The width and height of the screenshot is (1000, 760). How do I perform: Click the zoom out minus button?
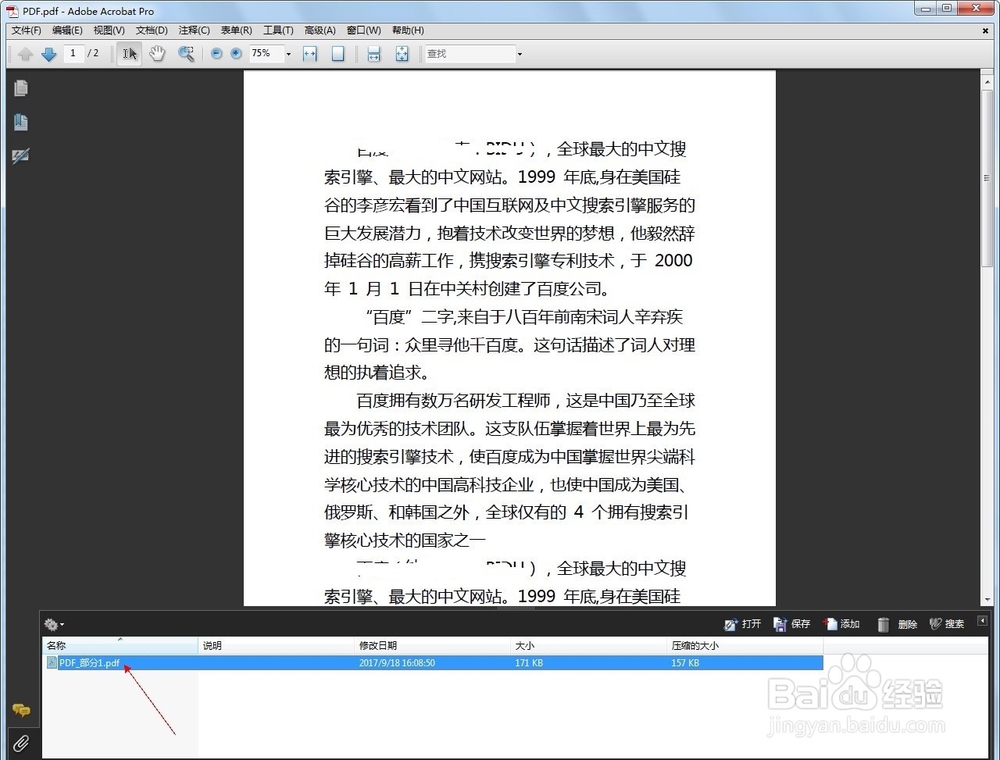[217, 54]
